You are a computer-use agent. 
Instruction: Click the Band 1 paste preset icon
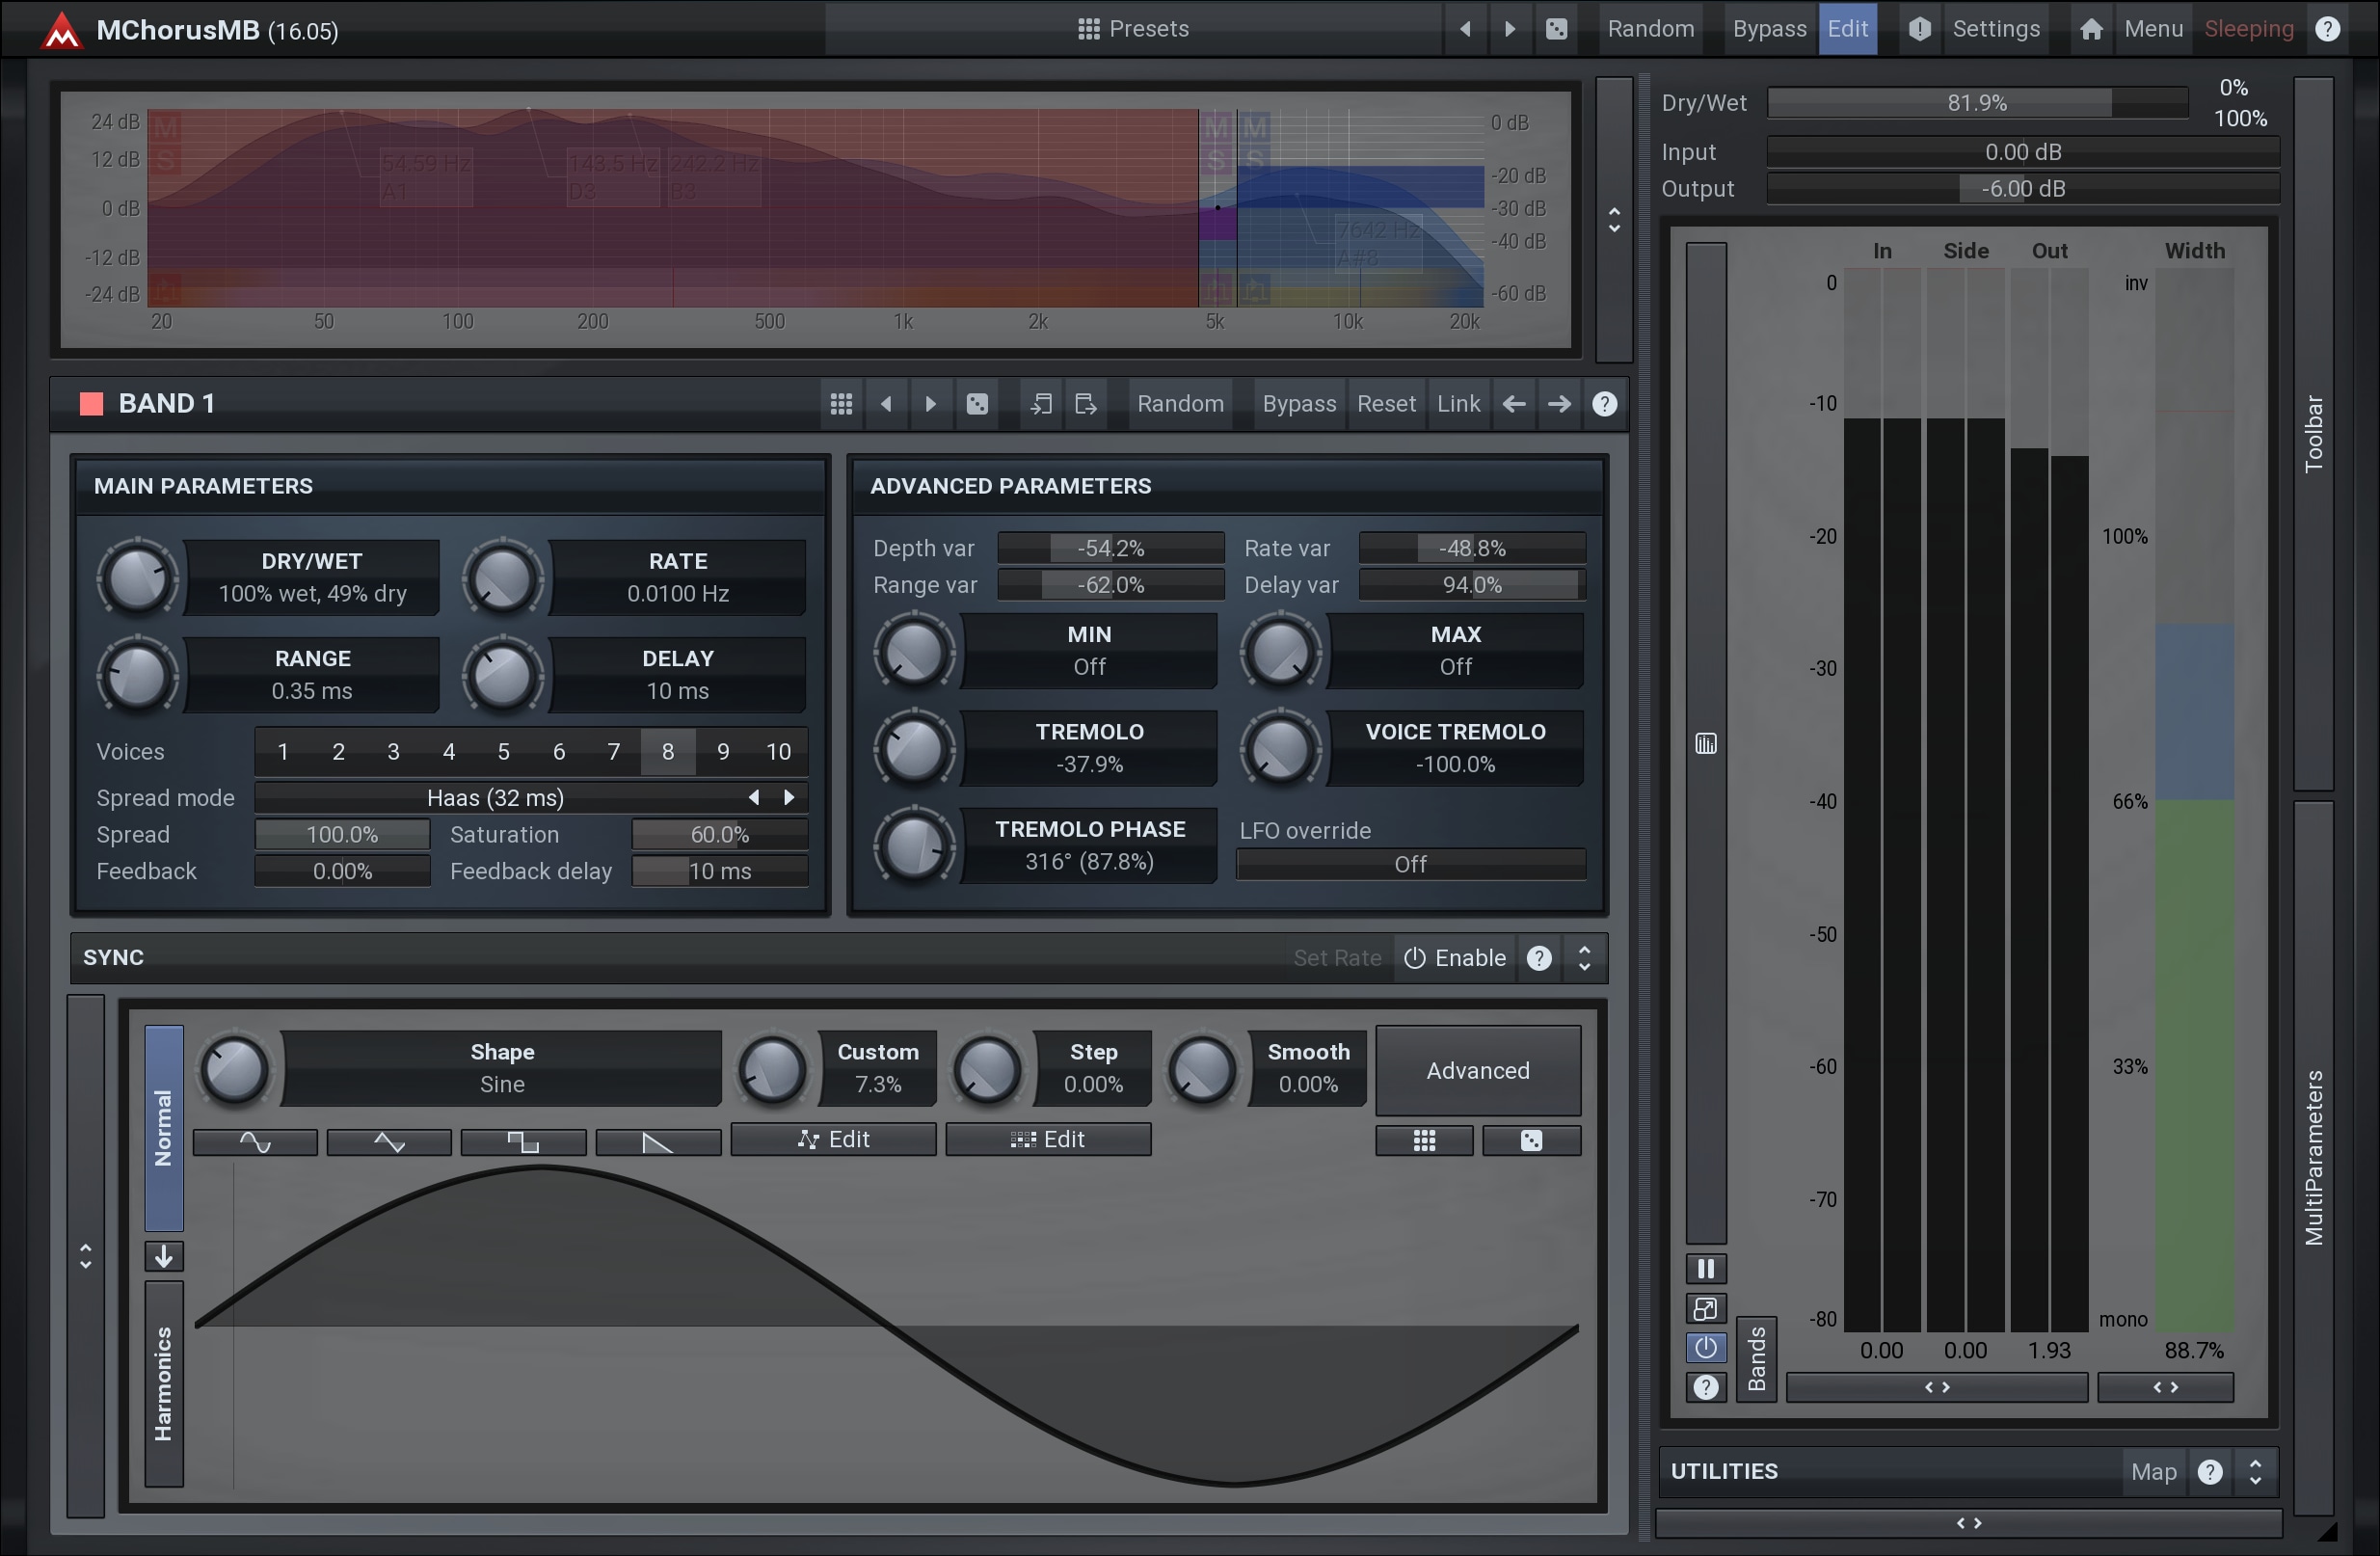pos(1086,404)
